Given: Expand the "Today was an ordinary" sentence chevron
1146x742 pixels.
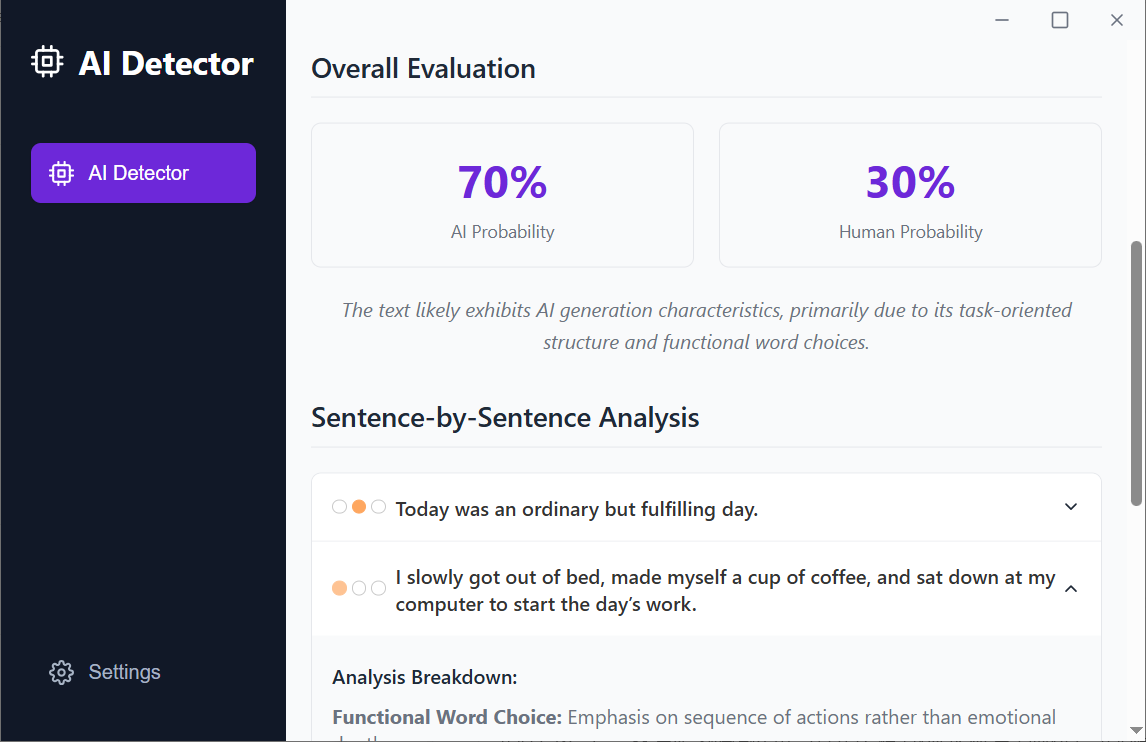Looking at the screenshot, I should 1071,507.
